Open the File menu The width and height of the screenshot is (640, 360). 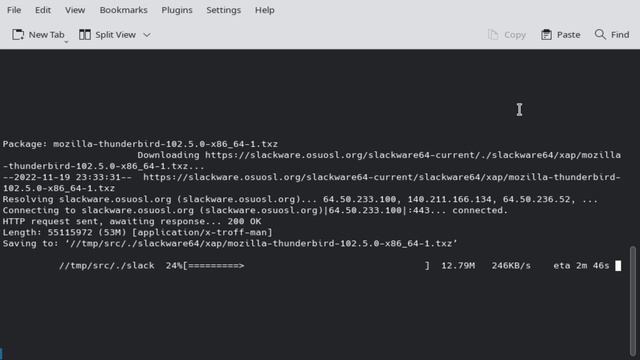[x=14, y=10]
